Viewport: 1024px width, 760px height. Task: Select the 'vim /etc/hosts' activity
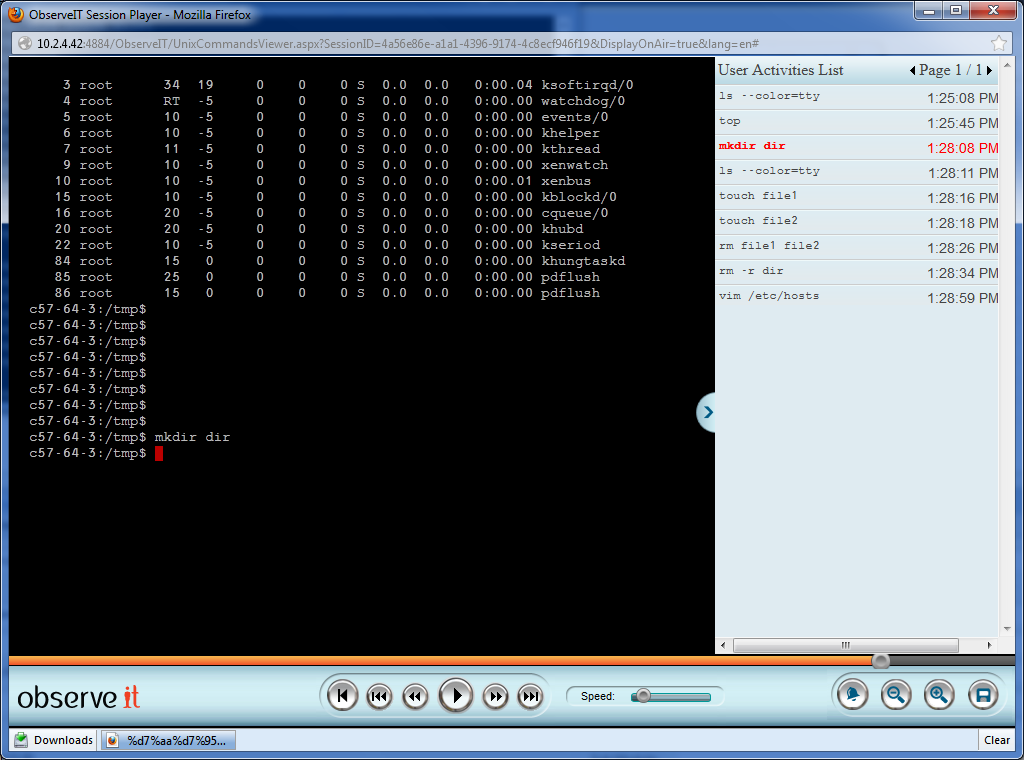[x=769, y=296]
